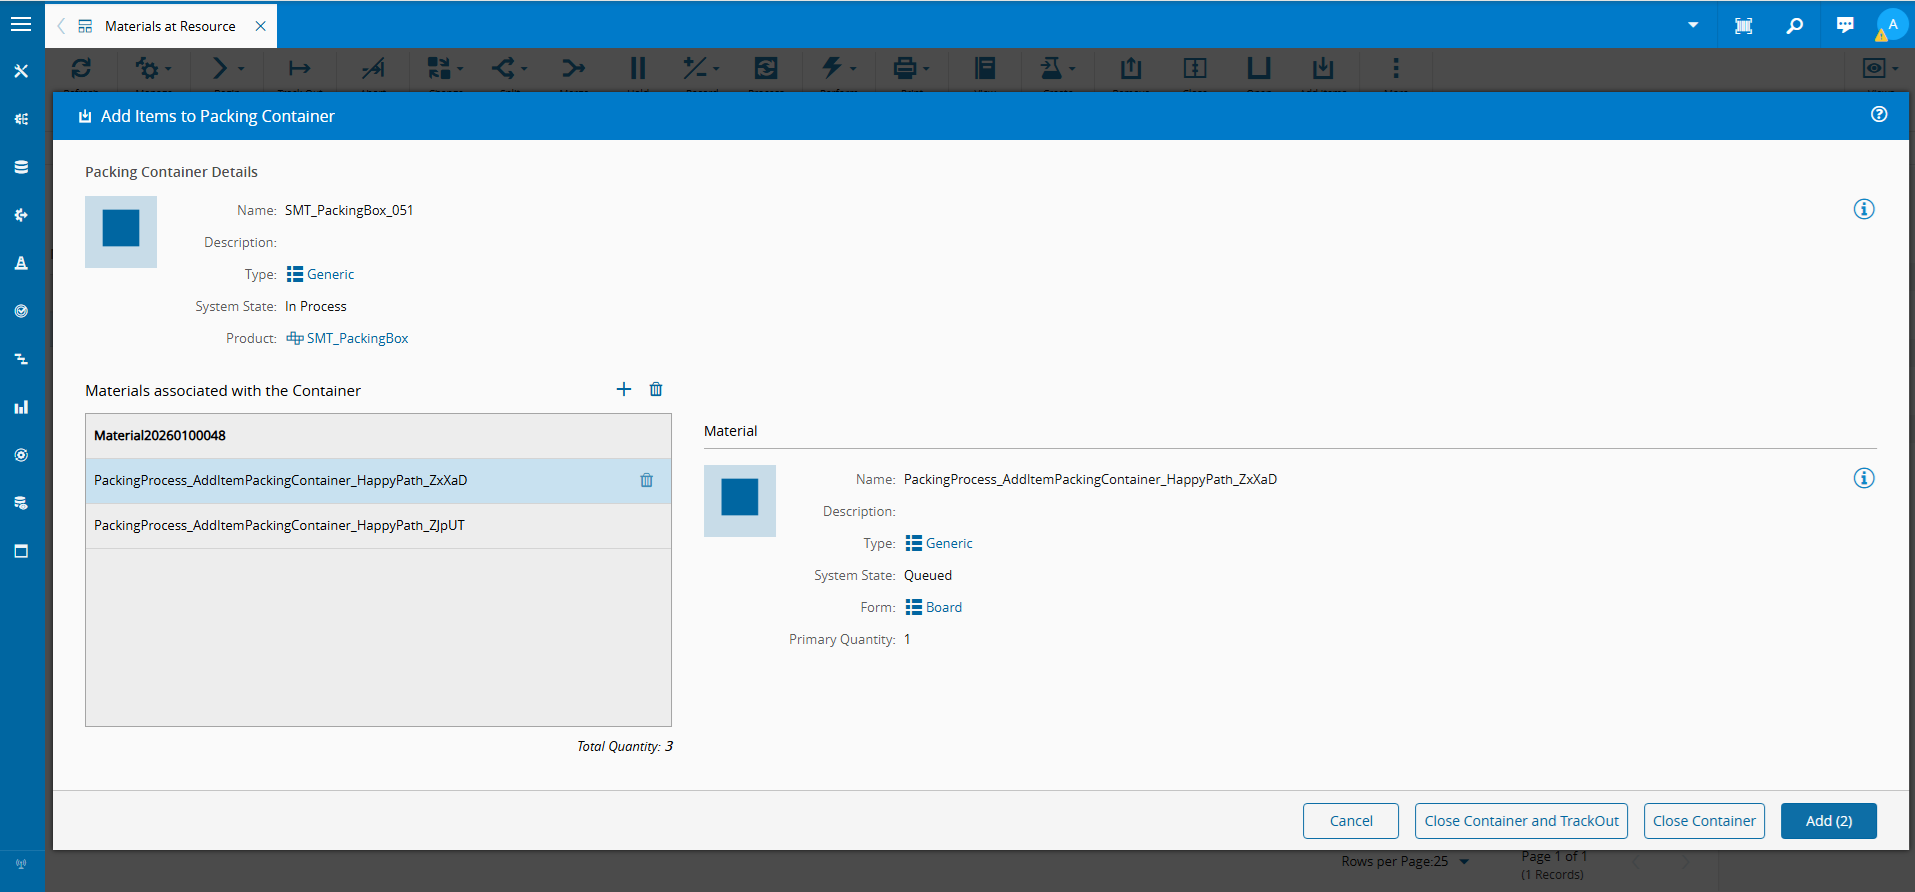Click the barcode scanner icon in top bar
1915x892 pixels.
(1743, 26)
